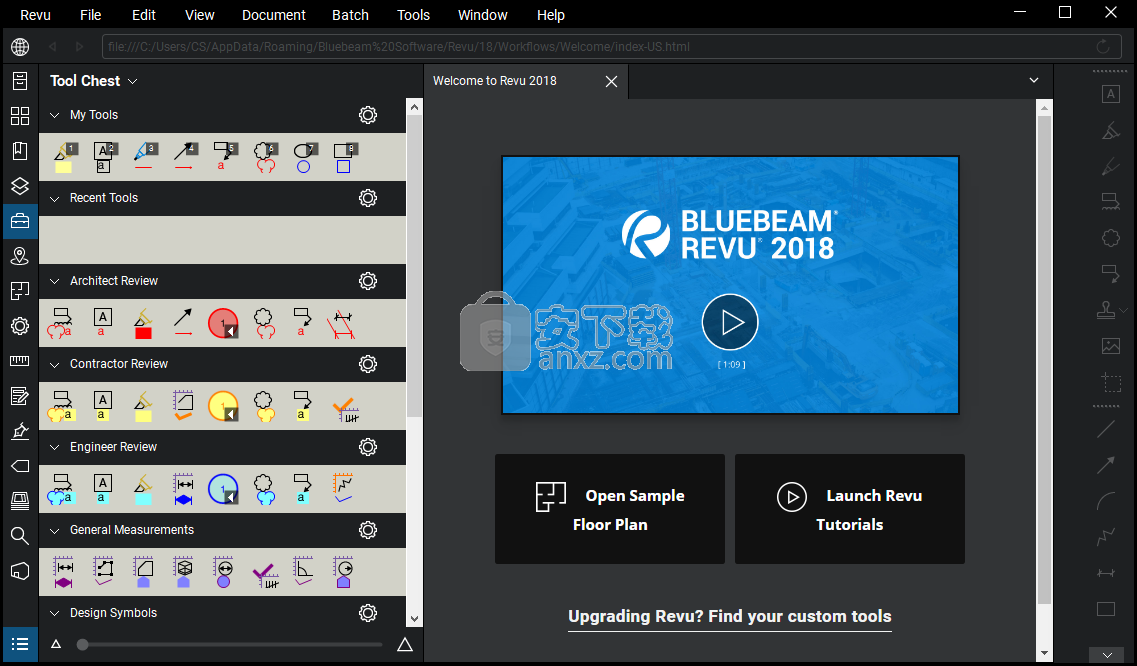Collapse the Recent Tools section
The width and height of the screenshot is (1137, 666).
[54, 198]
